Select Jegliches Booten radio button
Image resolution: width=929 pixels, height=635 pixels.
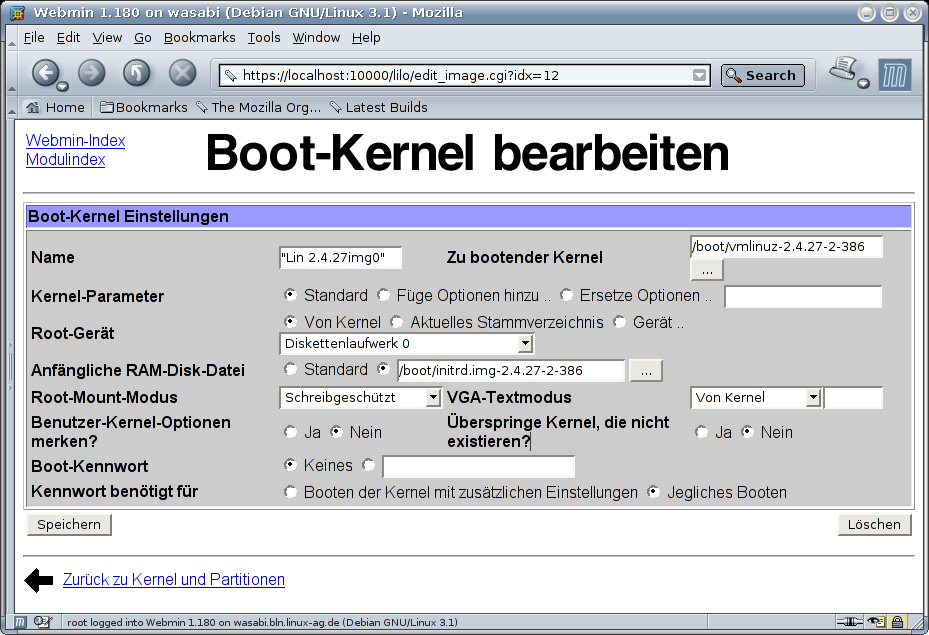[653, 492]
